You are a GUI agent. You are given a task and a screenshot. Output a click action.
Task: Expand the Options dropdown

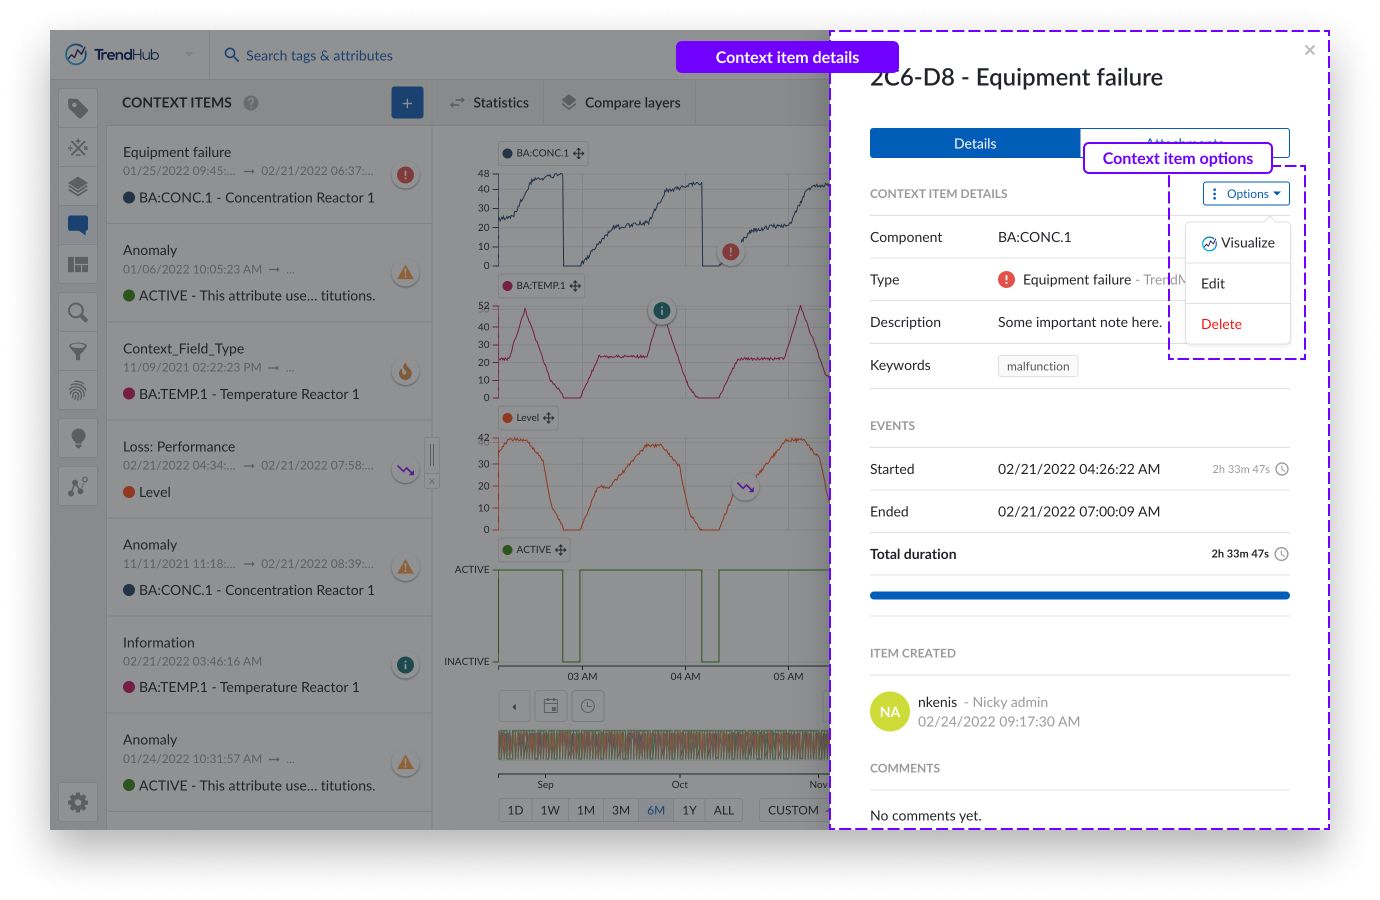click(x=1246, y=194)
